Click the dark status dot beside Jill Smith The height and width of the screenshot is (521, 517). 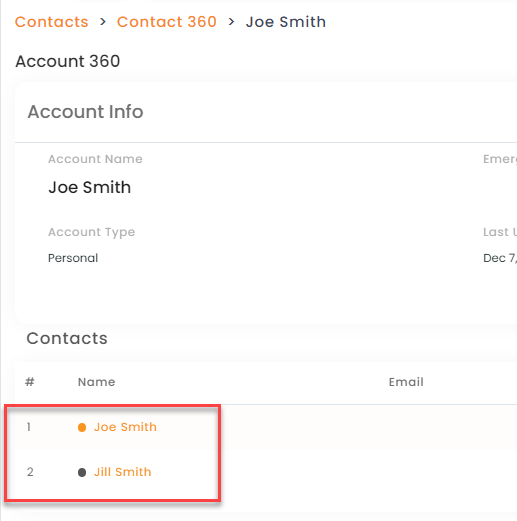pos(82,472)
